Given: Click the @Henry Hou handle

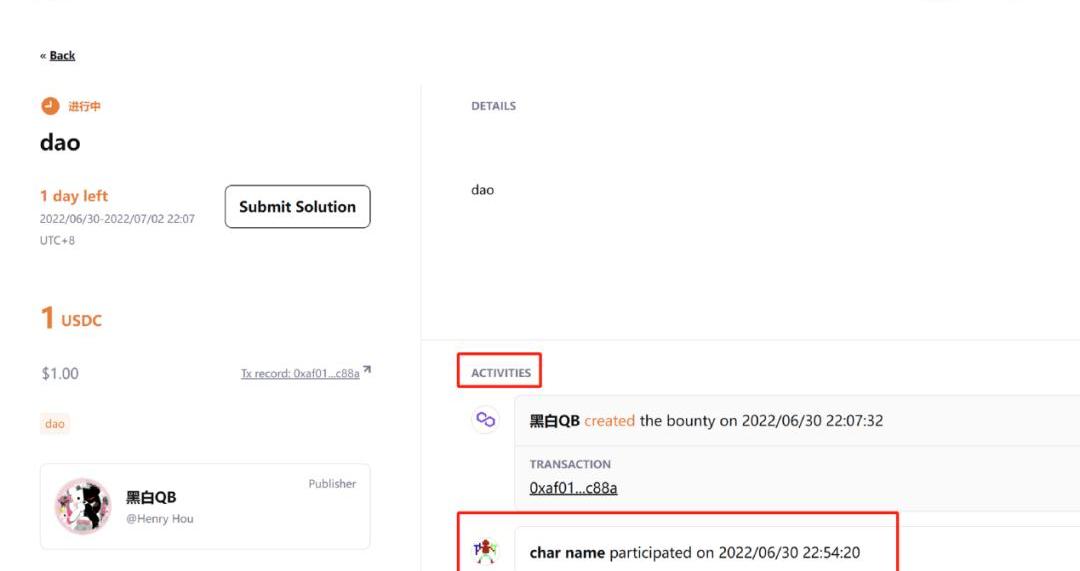Looking at the screenshot, I should [x=160, y=519].
